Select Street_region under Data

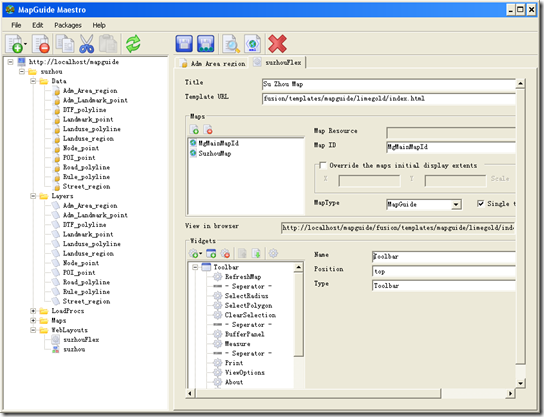(86, 186)
